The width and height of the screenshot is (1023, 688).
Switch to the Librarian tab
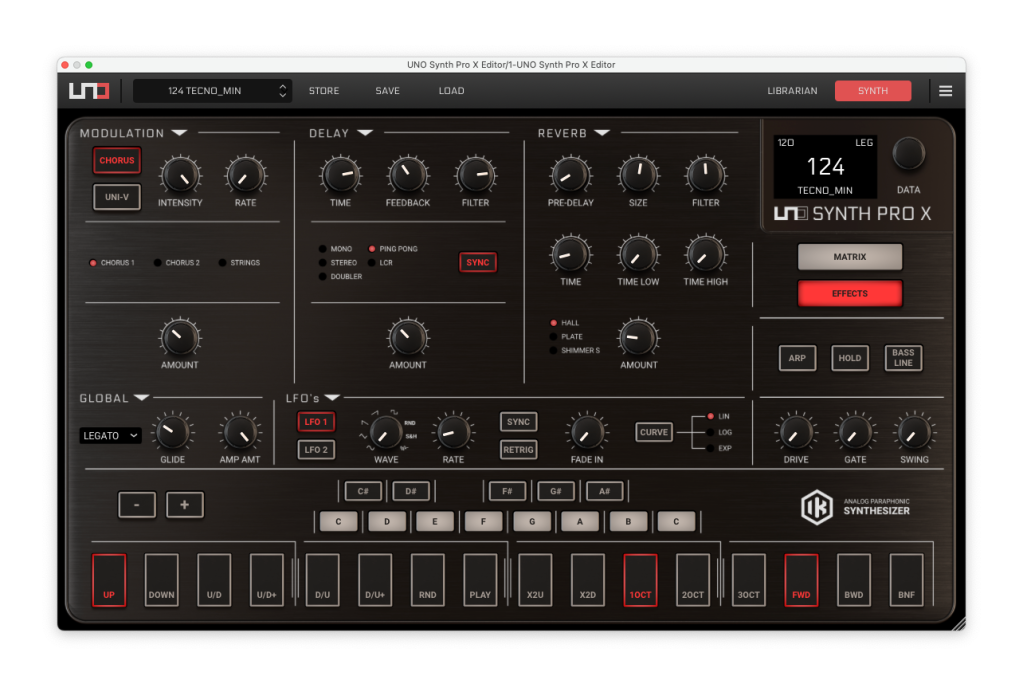[x=792, y=91]
